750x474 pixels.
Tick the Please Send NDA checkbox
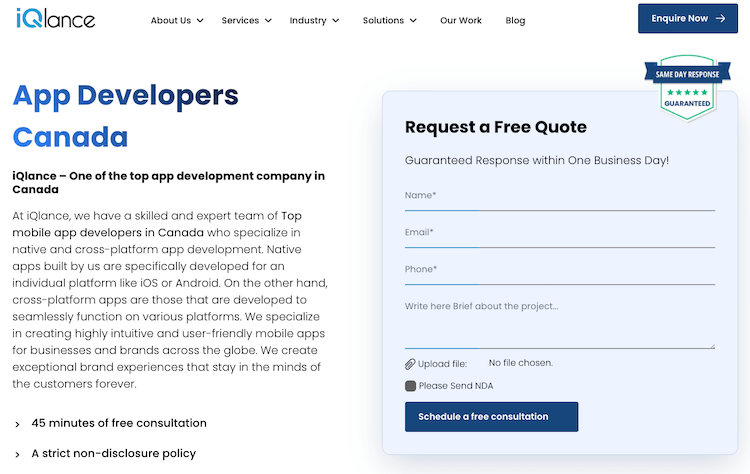[x=410, y=386]
